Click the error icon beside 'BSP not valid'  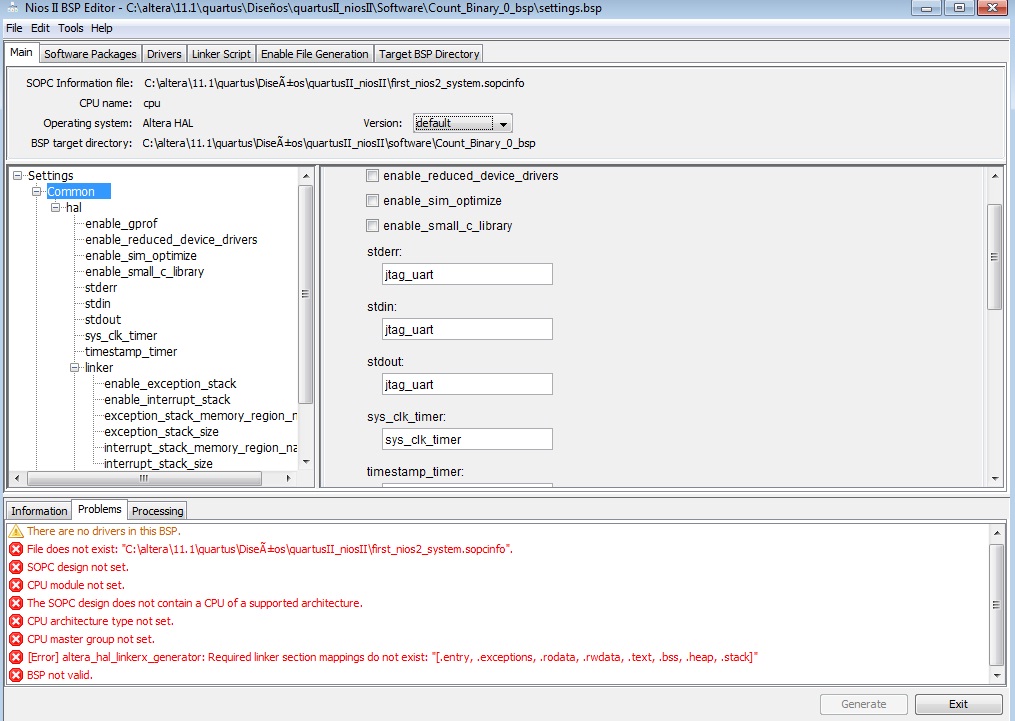point(16,676)
